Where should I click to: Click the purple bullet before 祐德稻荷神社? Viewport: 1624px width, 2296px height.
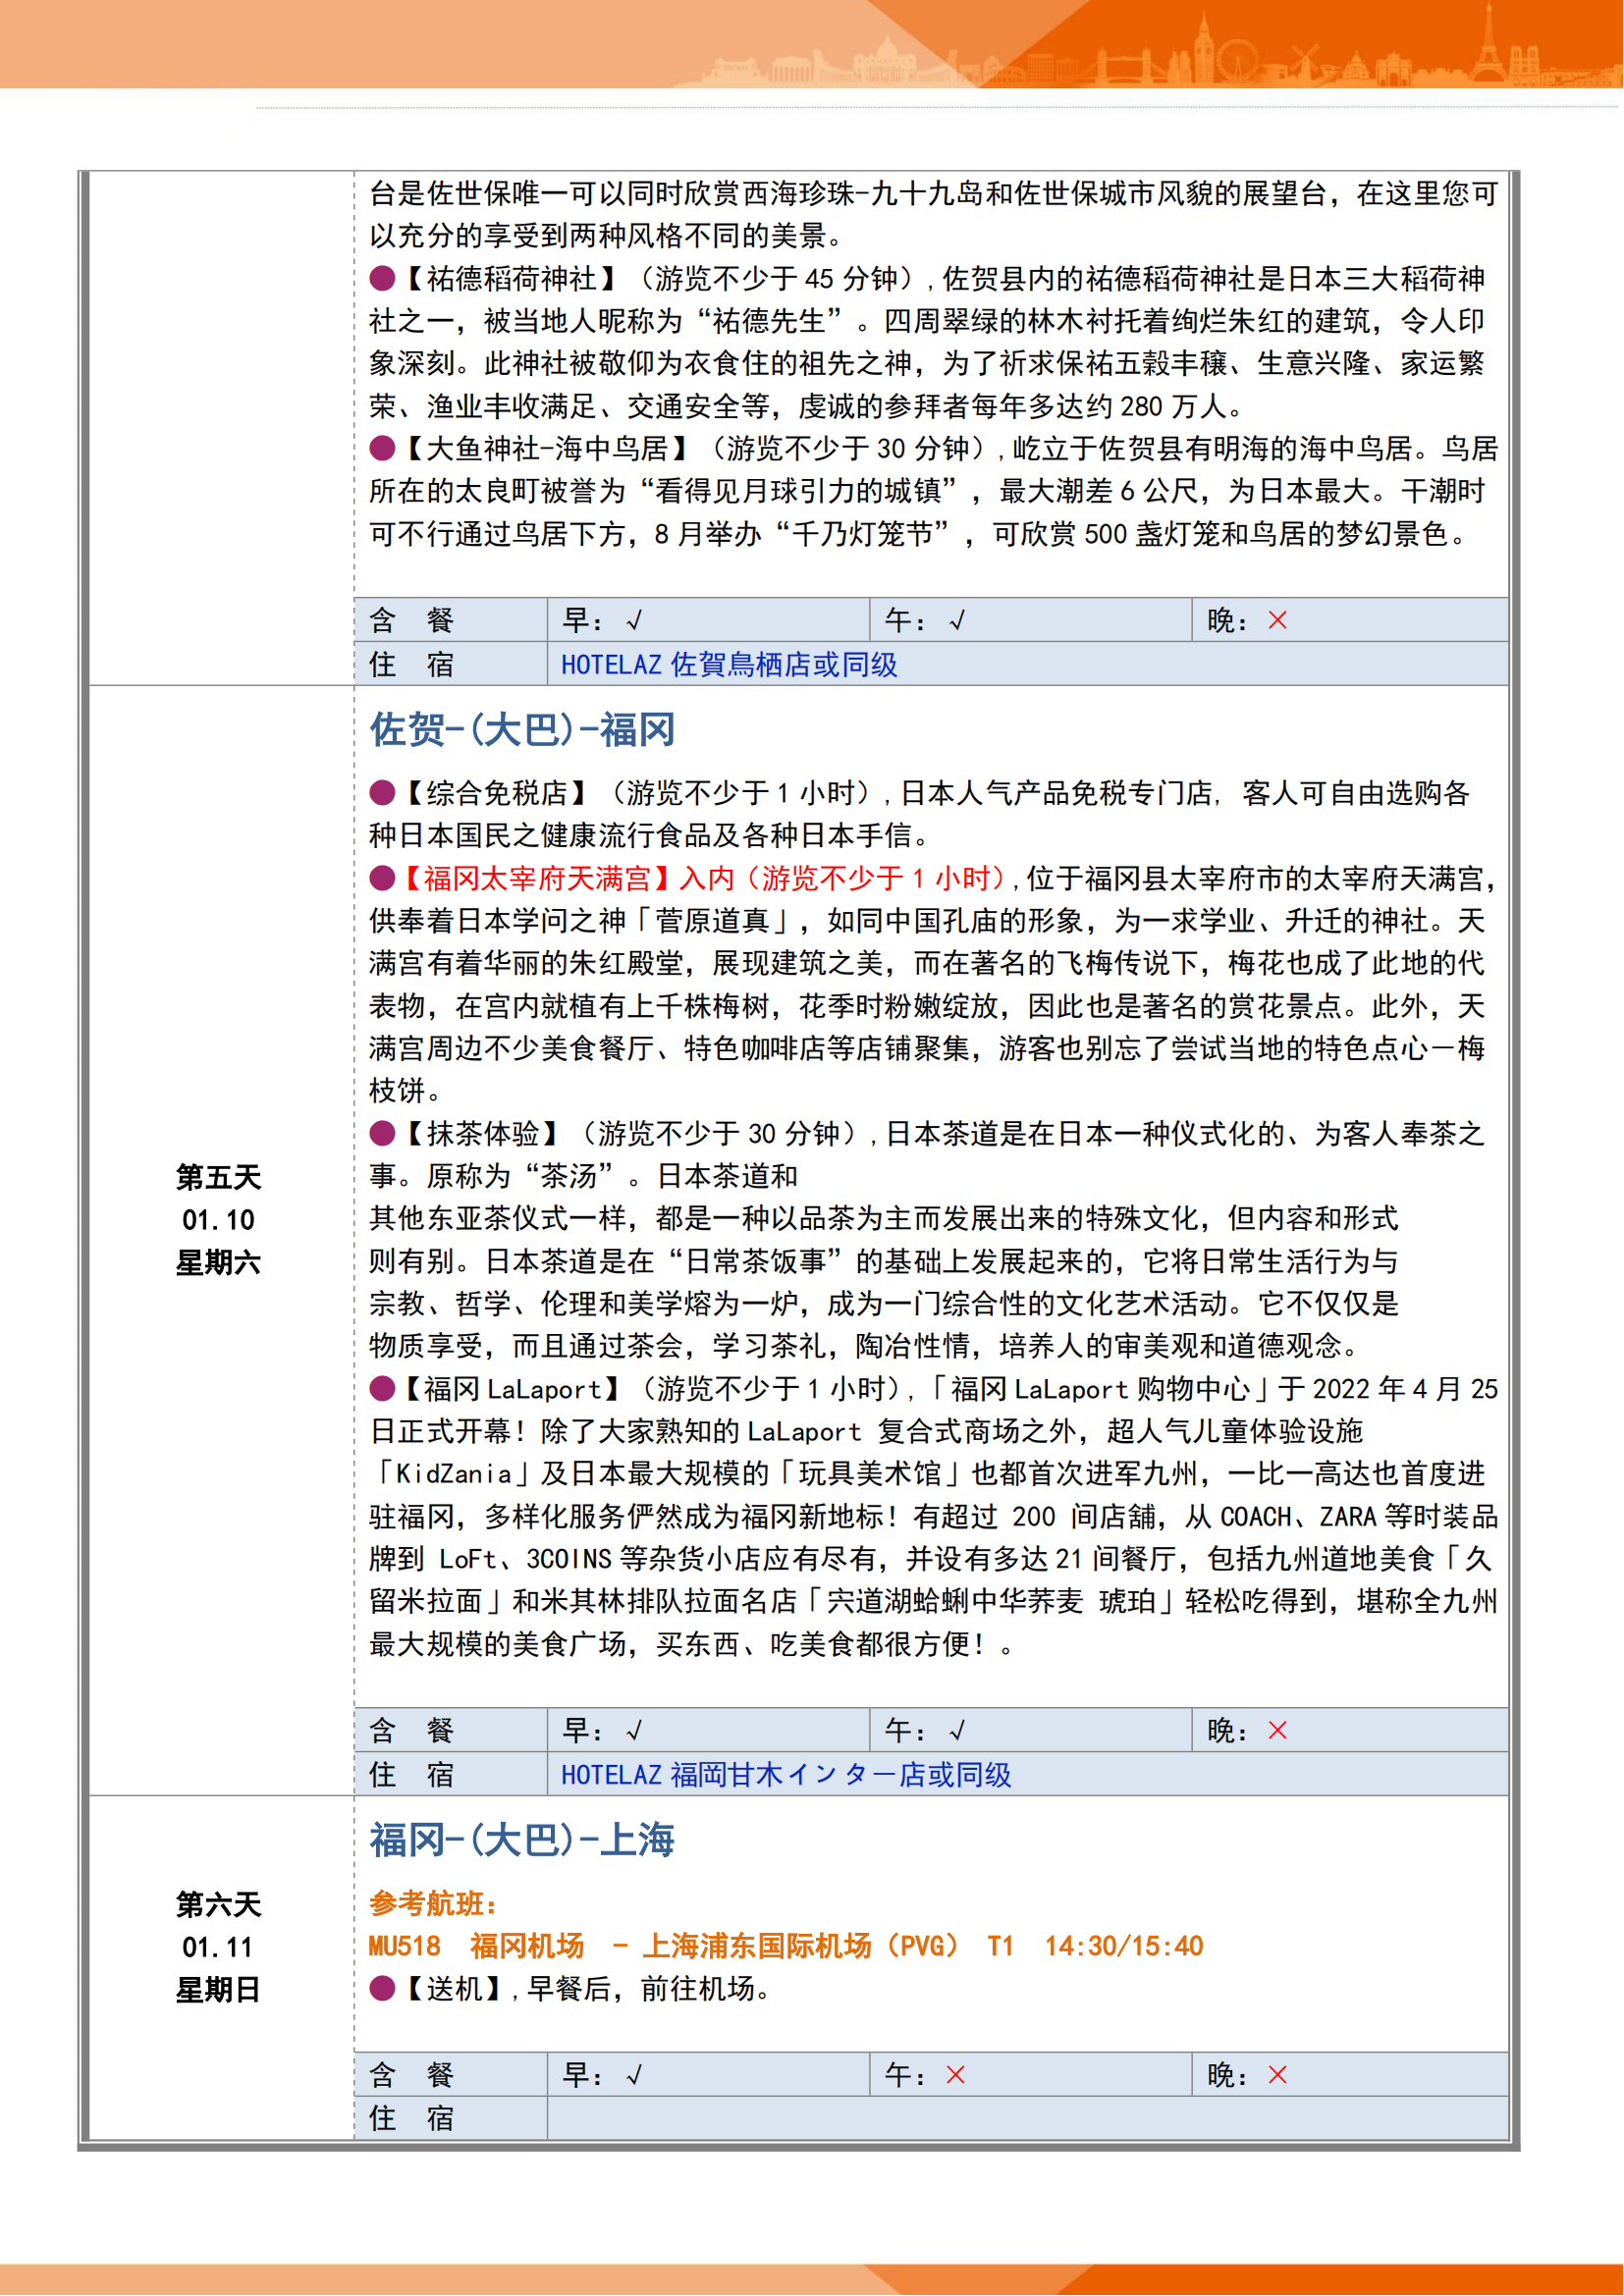(382, 278)
